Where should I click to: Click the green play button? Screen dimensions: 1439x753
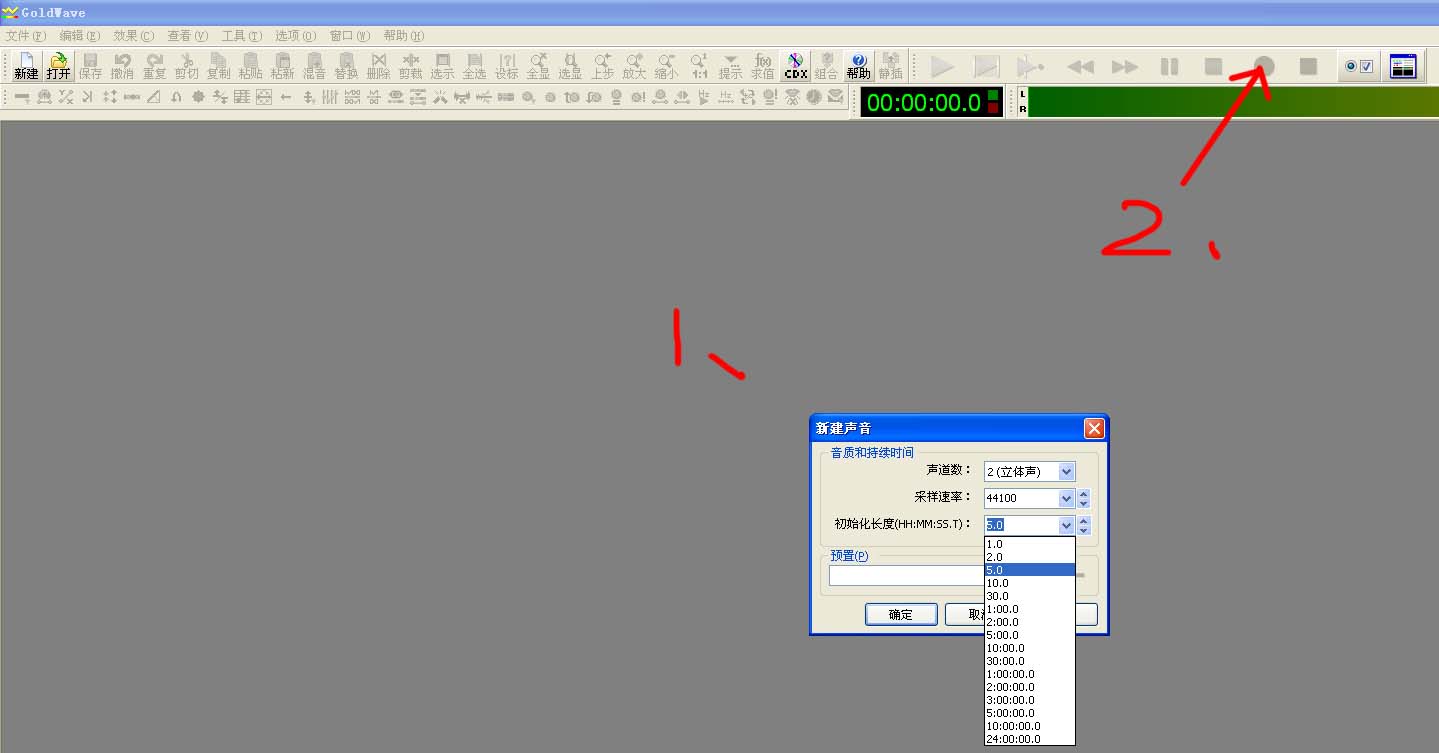[x=942, y=67]
